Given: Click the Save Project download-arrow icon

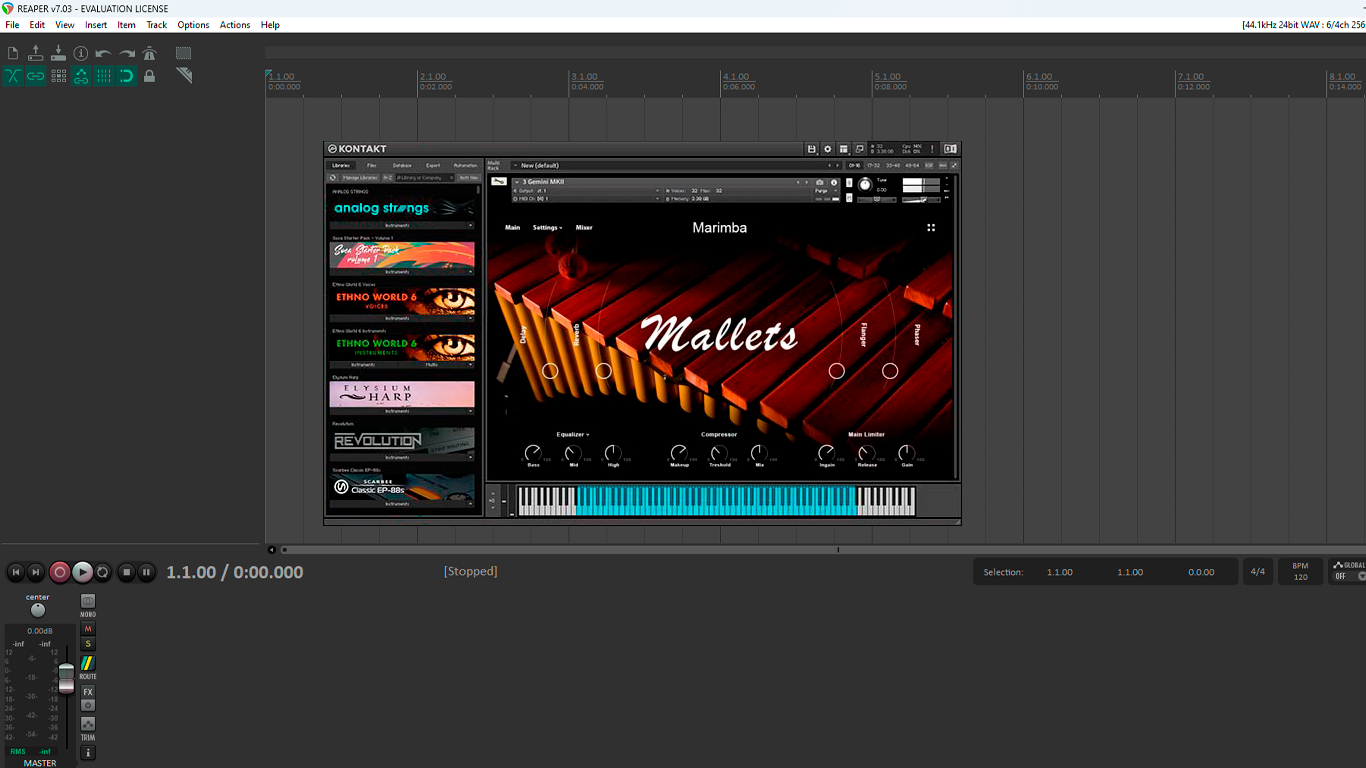Looking at the screenshot, I should (x=58, y=54).
